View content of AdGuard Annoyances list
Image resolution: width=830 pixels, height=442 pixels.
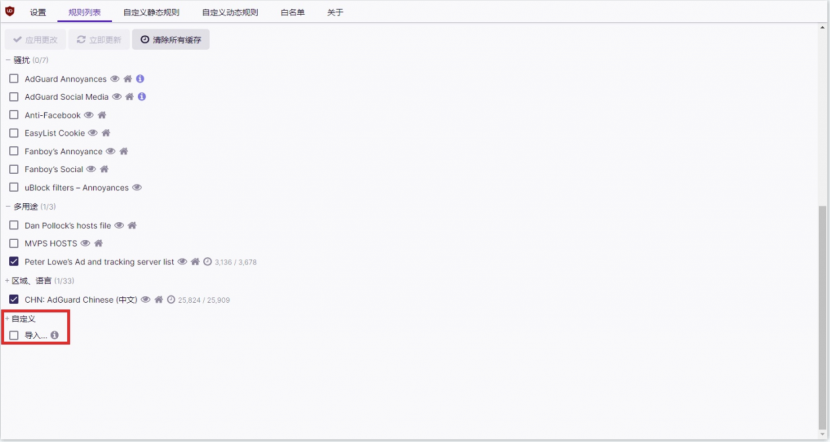pos(115,79)
